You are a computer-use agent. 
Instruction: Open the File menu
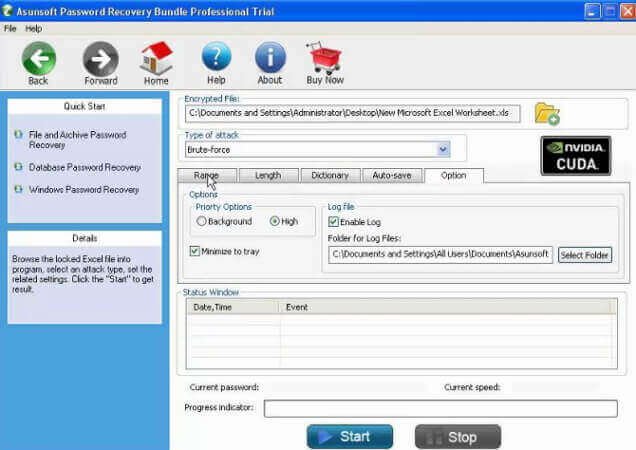click(10, 28)
